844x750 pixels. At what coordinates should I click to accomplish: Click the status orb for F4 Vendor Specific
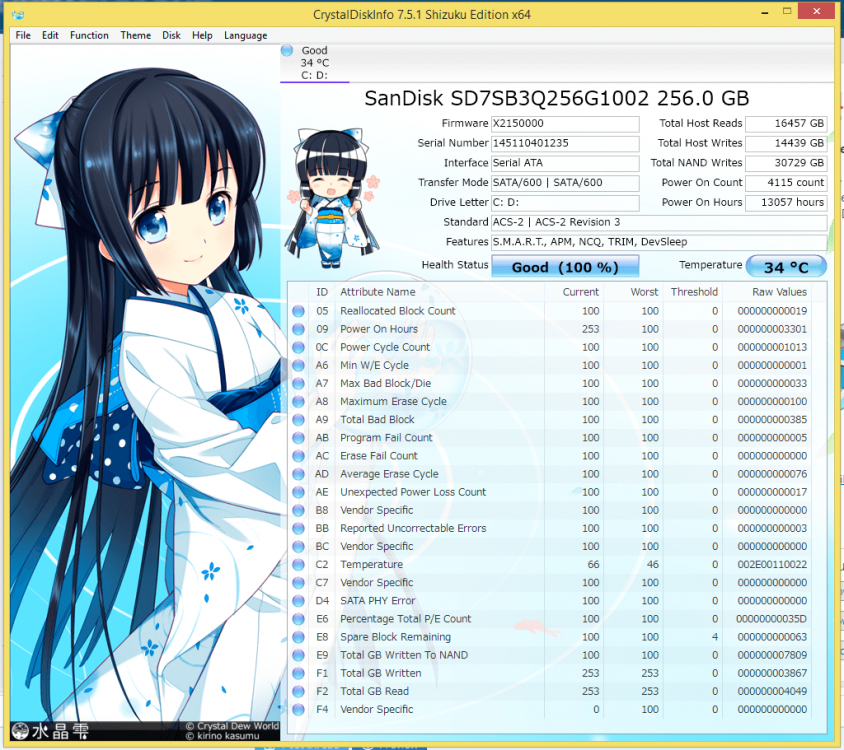coord(298,710)
